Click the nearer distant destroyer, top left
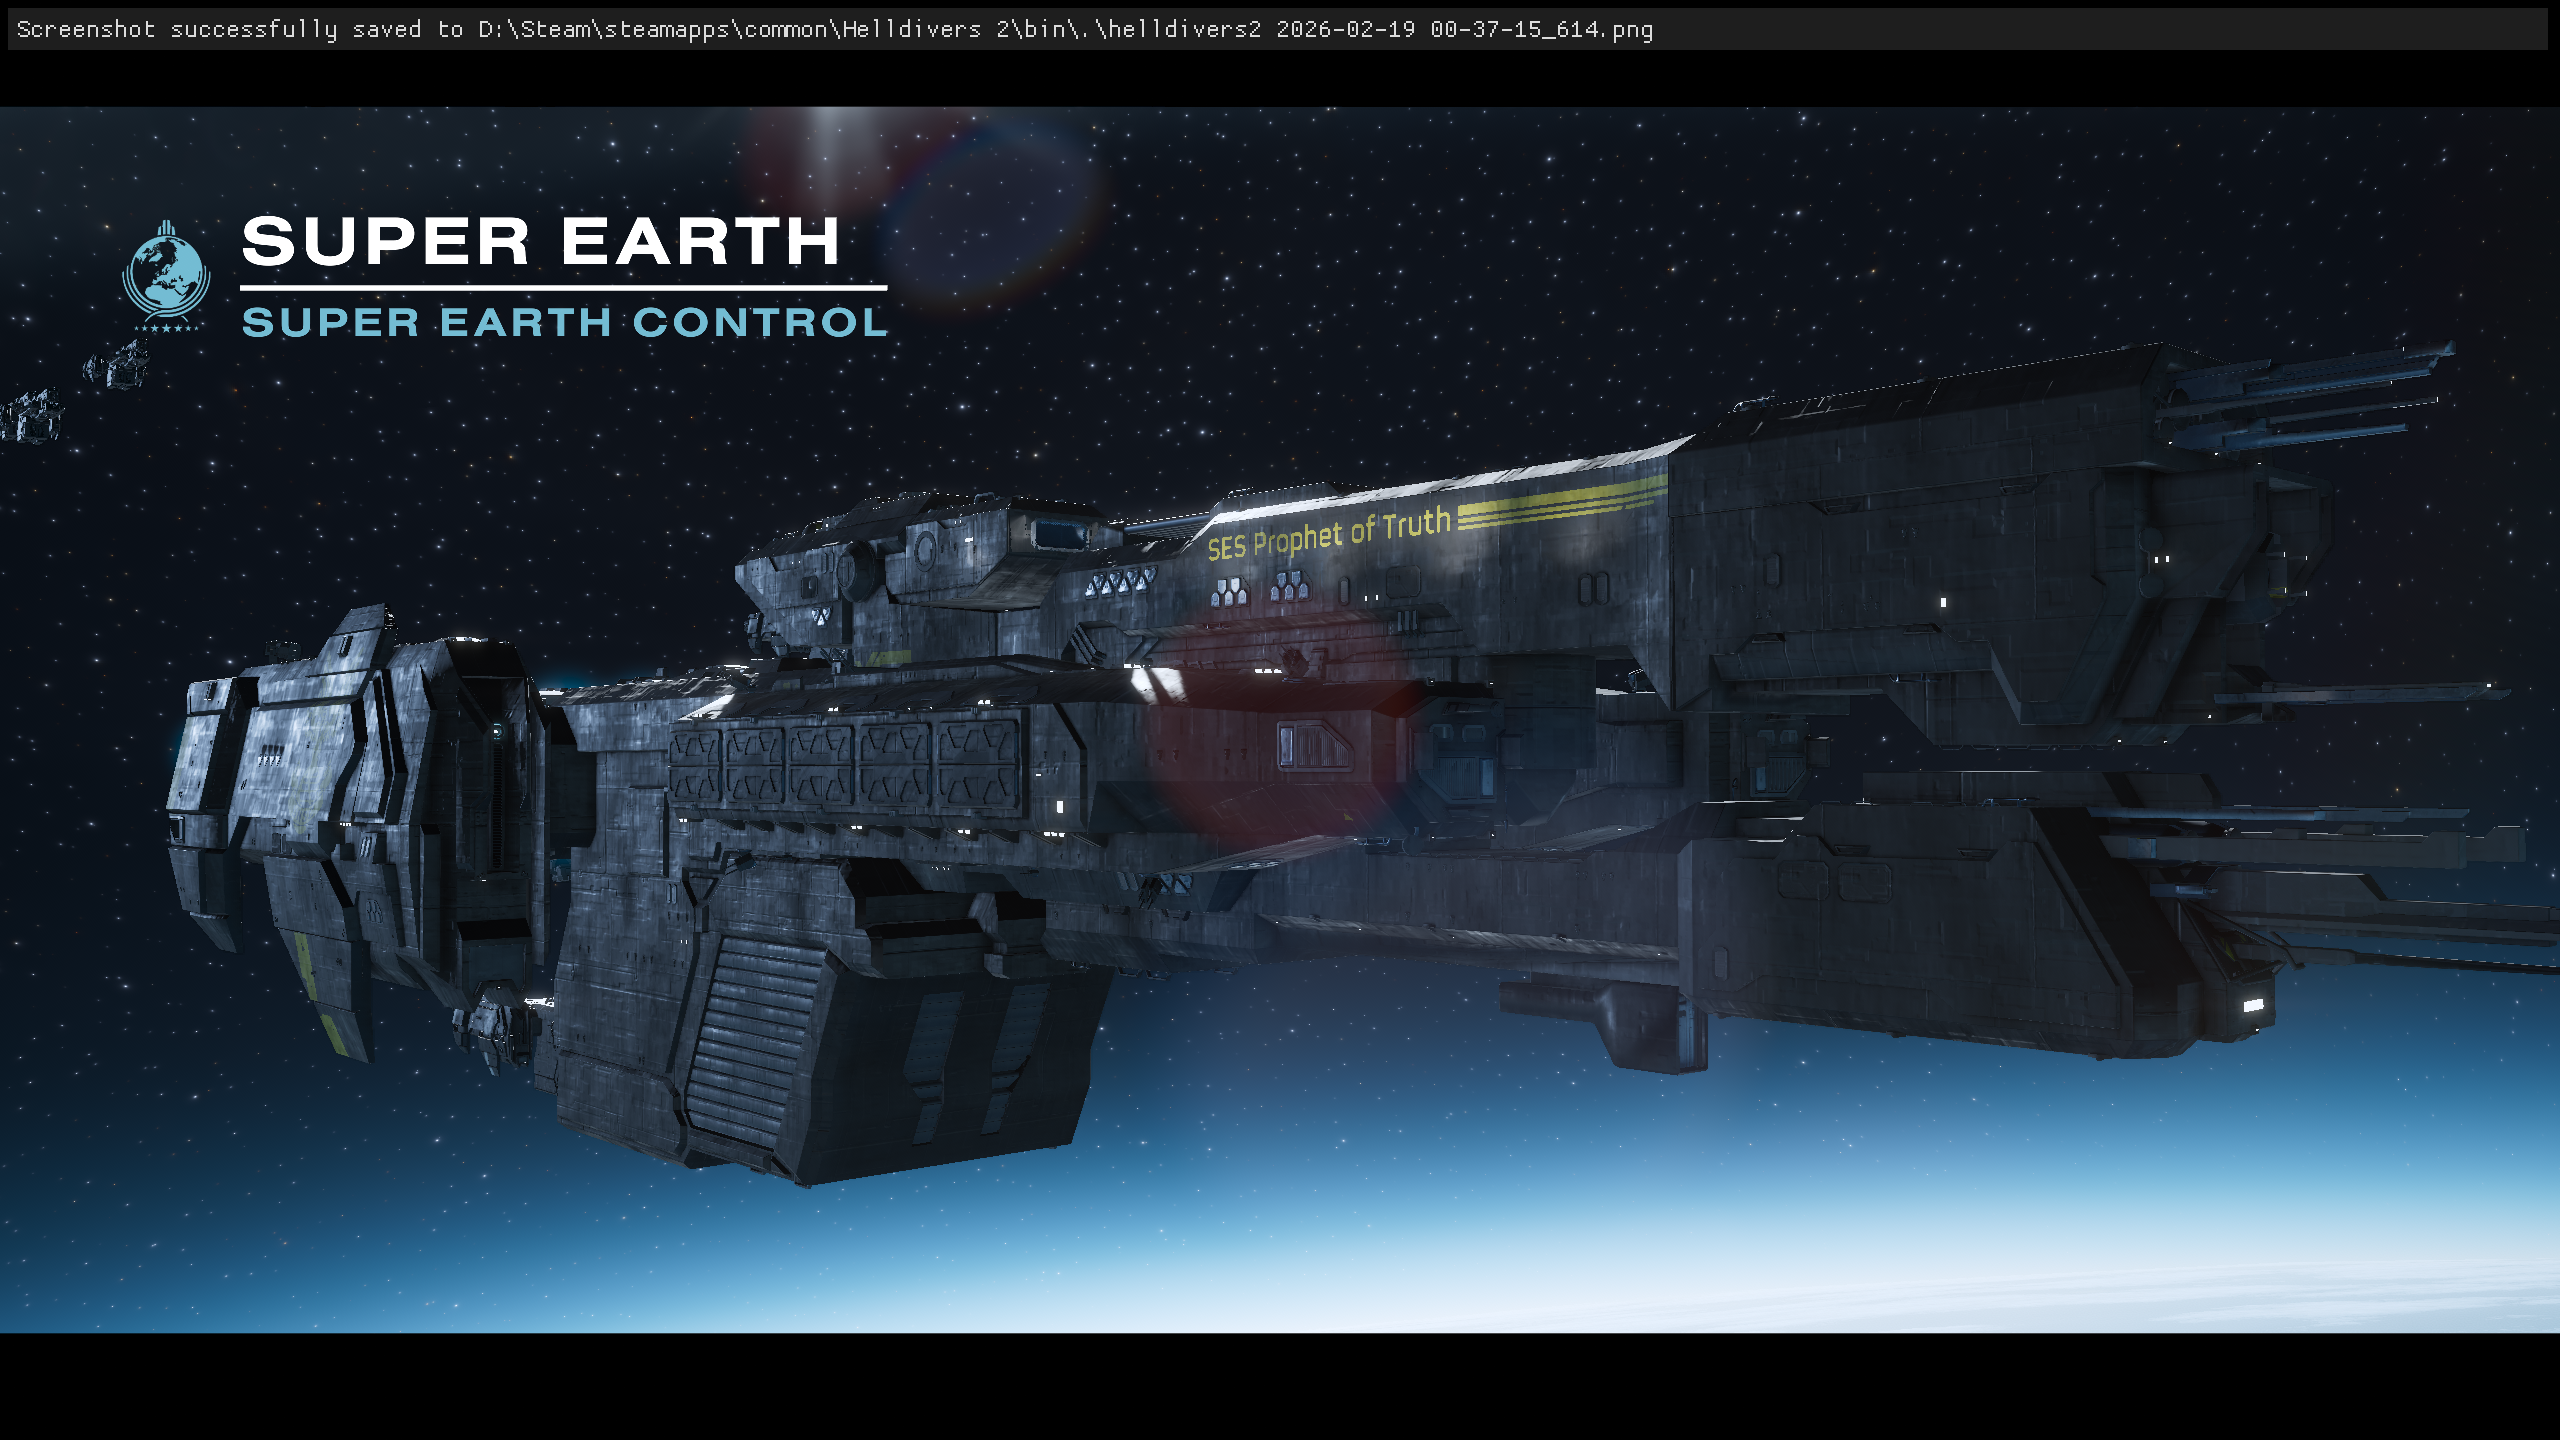The width and height of the screenshot is (2560, 1440). (118, 365)
